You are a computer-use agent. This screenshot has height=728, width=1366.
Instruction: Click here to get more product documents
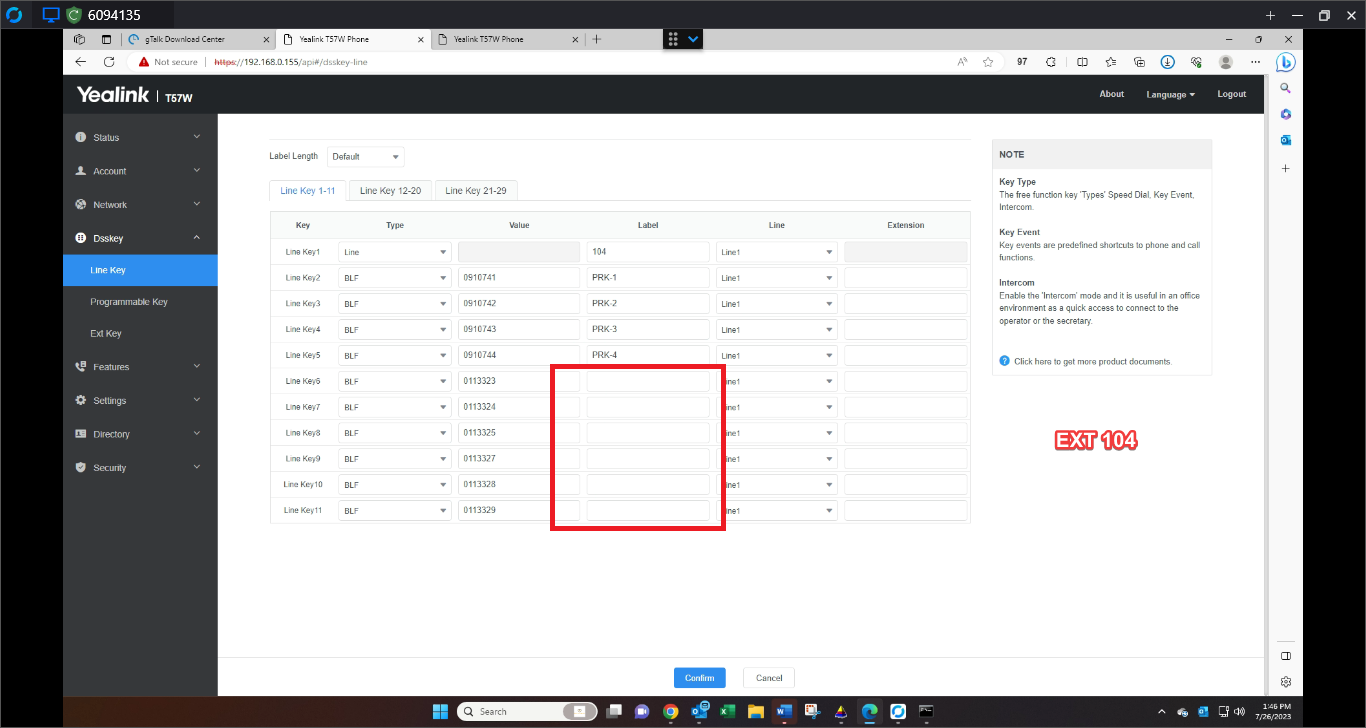tap(1093, 361)
